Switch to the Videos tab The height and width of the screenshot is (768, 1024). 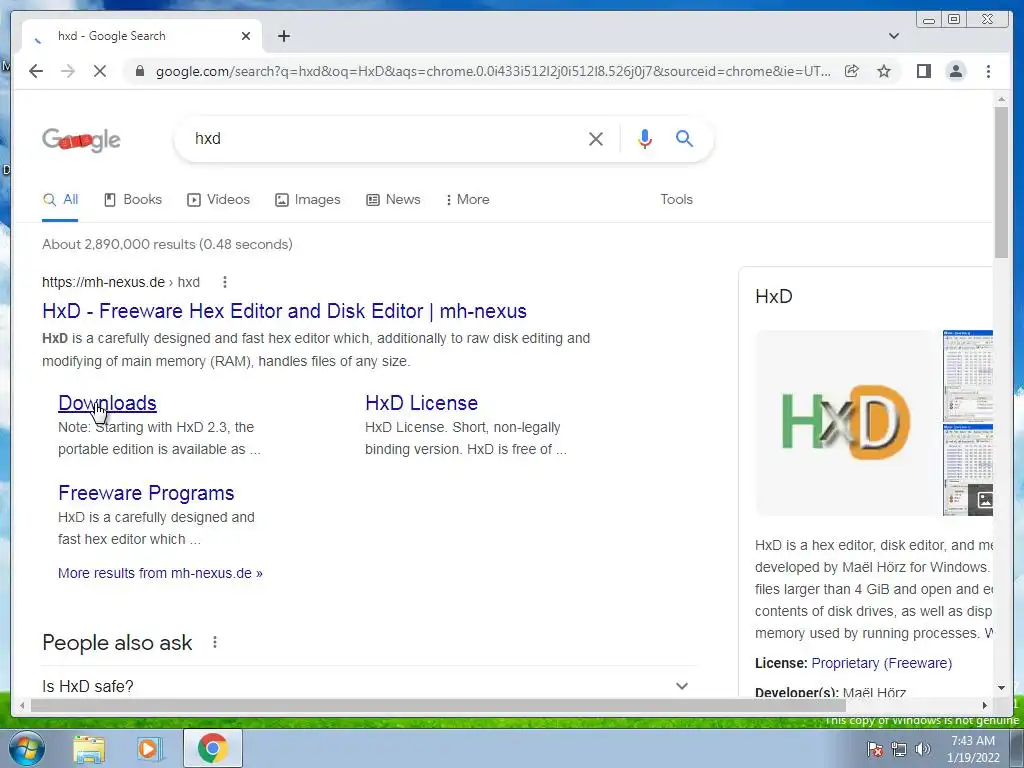(219, 200)
